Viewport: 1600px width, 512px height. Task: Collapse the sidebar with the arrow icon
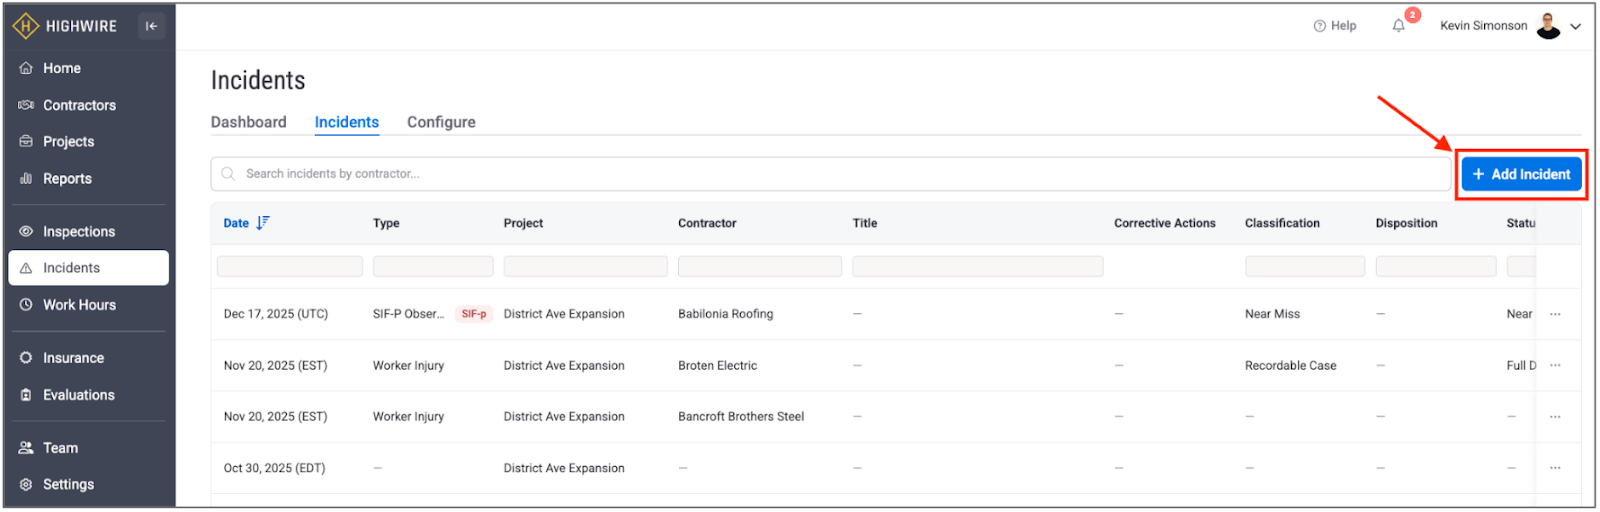click(x=151, y=26)
